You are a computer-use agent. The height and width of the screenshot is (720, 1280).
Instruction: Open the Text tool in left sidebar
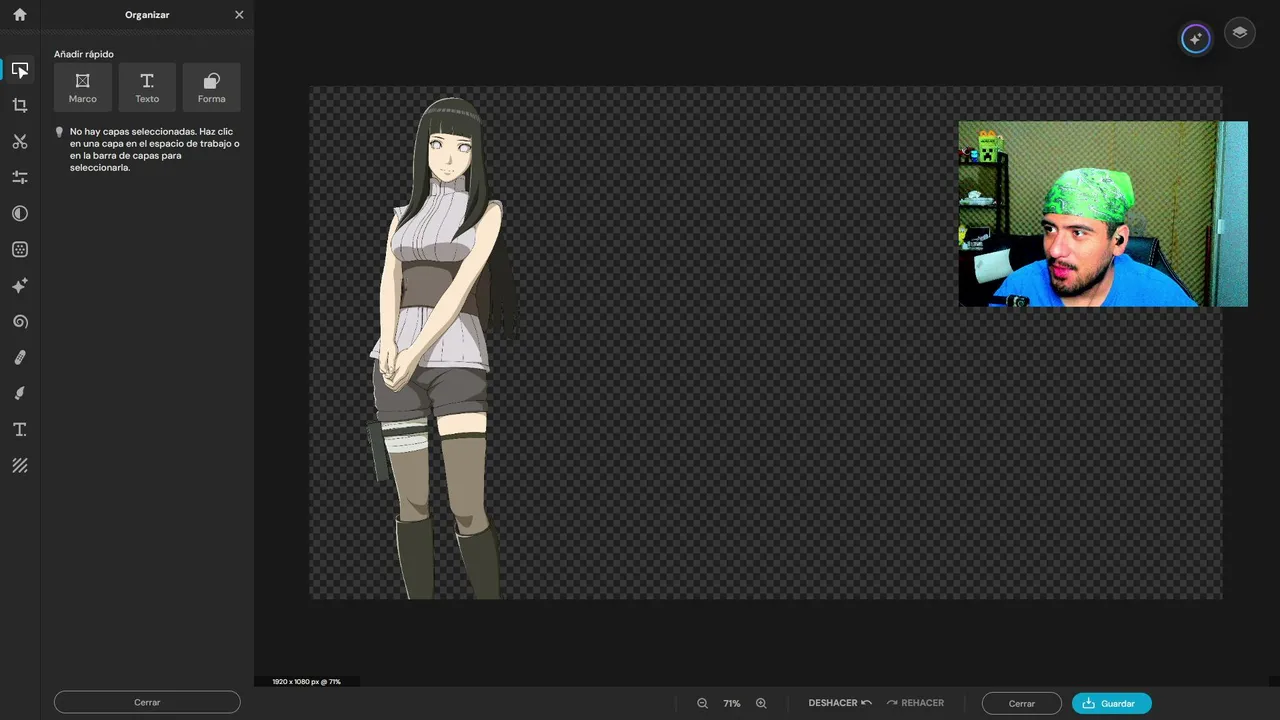(x=20, y=429)
